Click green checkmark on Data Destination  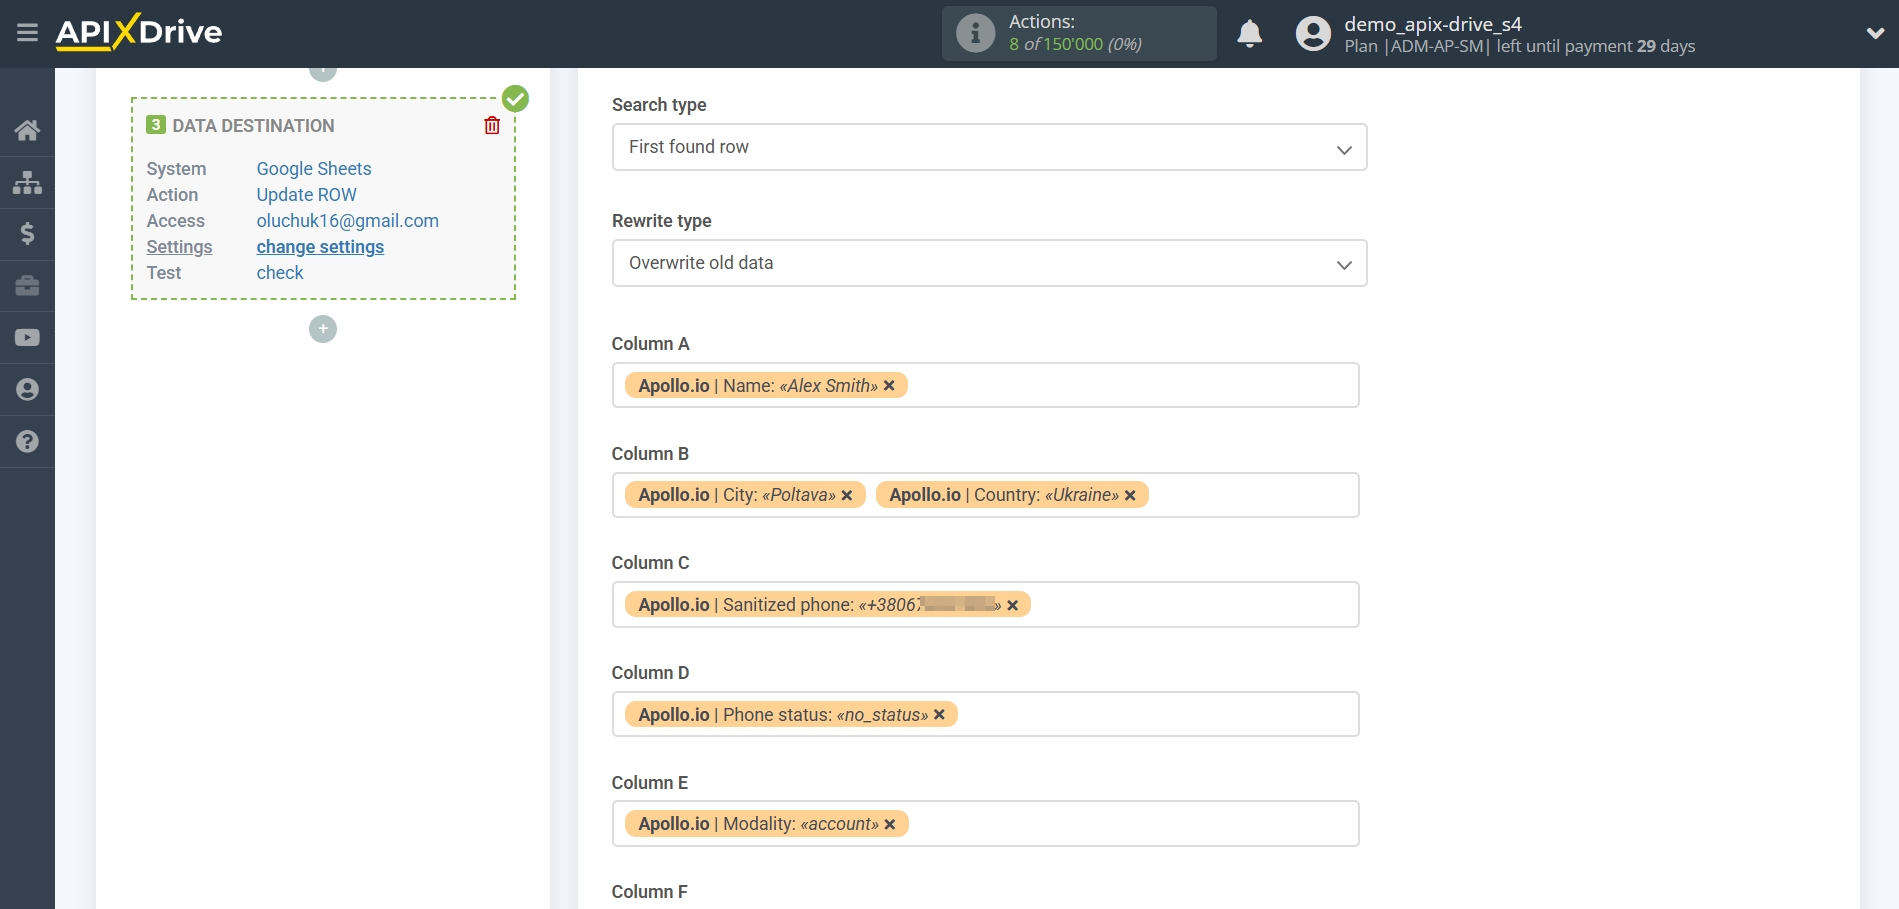[x=515, y=98]
